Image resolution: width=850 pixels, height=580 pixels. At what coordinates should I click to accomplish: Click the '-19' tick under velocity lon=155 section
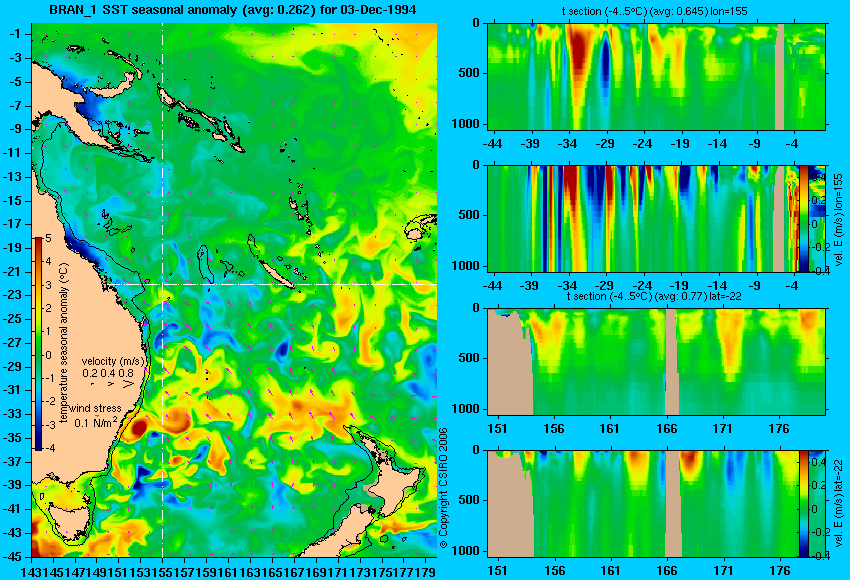point(679,286)
